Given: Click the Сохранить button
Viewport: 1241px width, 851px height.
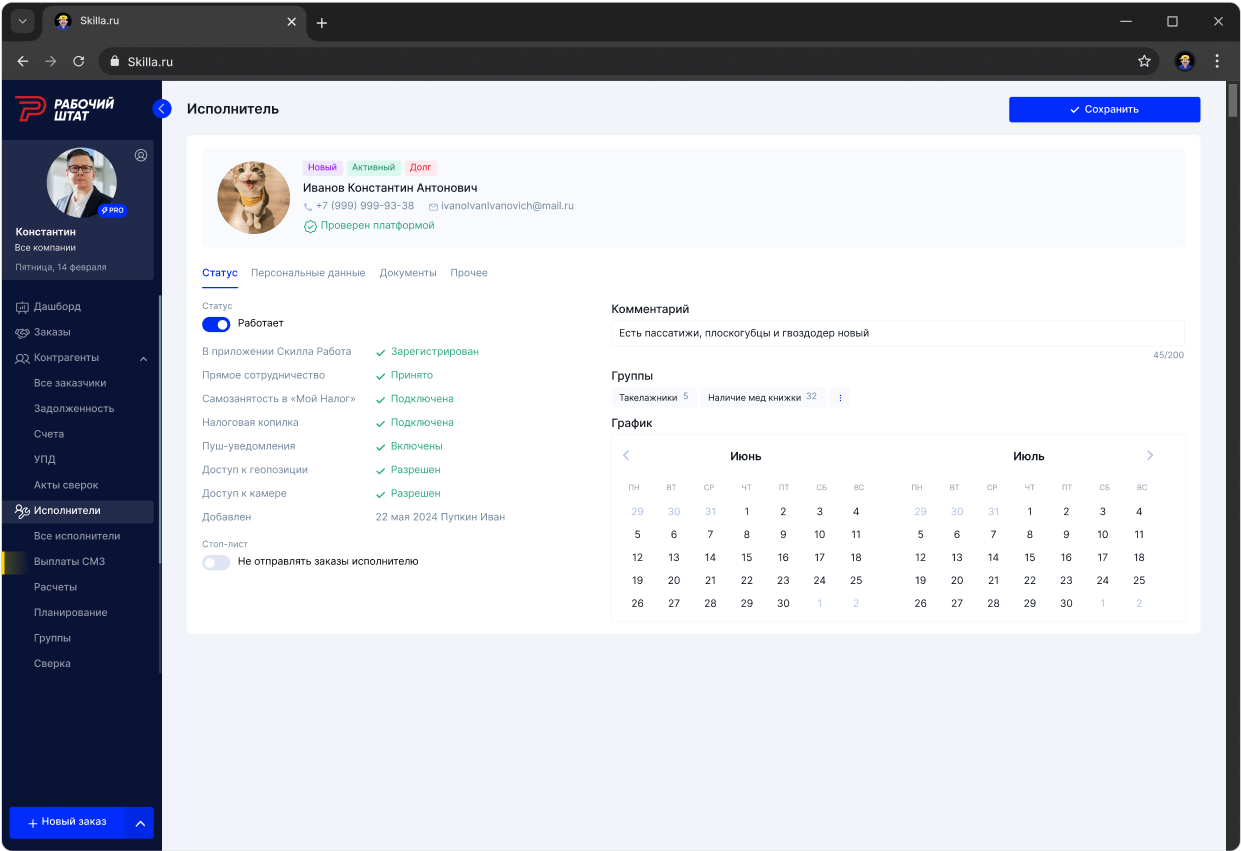Looking at the screenshot, I should point(1104,109).
